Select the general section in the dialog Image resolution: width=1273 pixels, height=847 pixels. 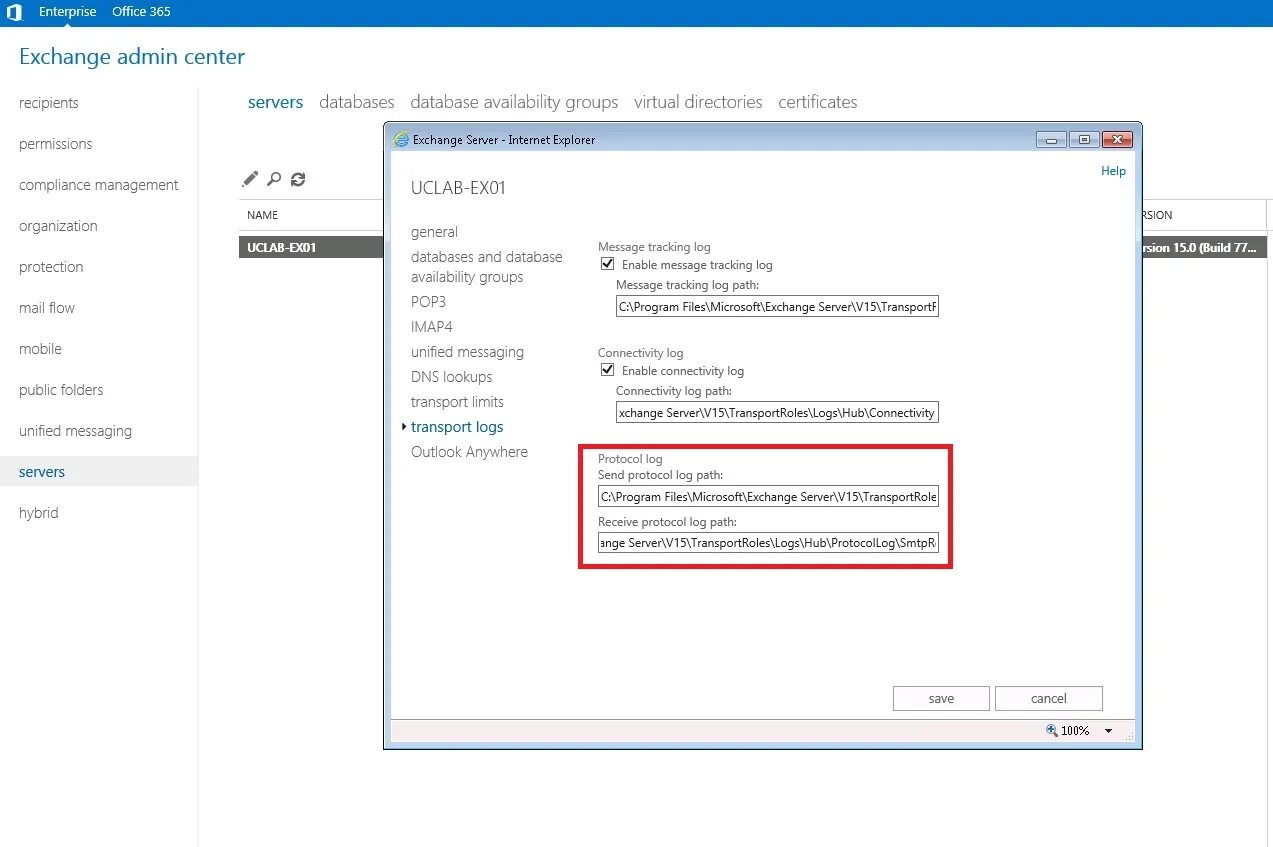pyautogui.click(x=434, y=232)
